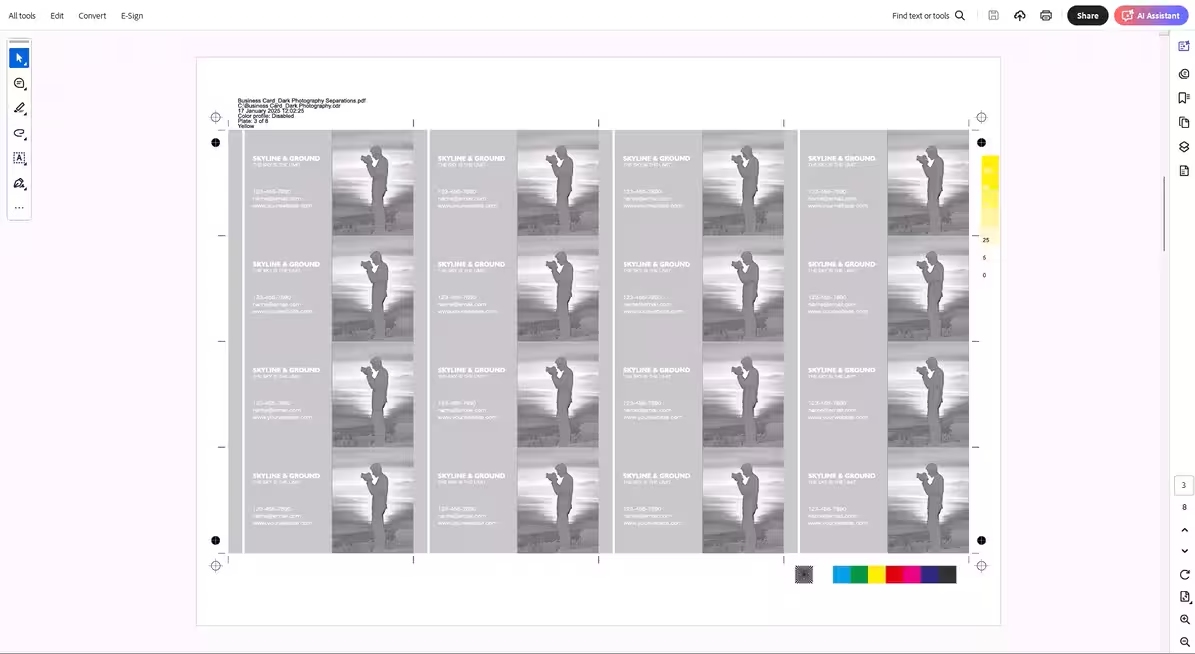Go to previous page with up chevron
This screenshot has height=654, width=1195.
coord(1184,529)
